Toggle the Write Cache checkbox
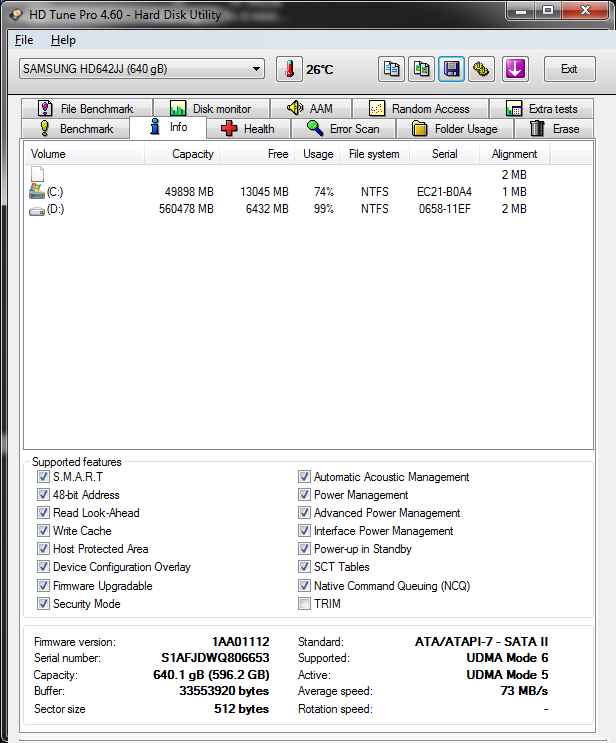Screen dimensions: 616x743 click(43, 531)
